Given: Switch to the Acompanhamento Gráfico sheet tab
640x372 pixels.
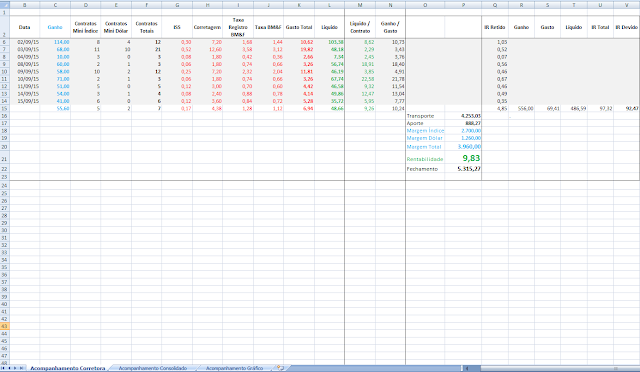Looking at the screenshot, I should [x=234, y=368].
